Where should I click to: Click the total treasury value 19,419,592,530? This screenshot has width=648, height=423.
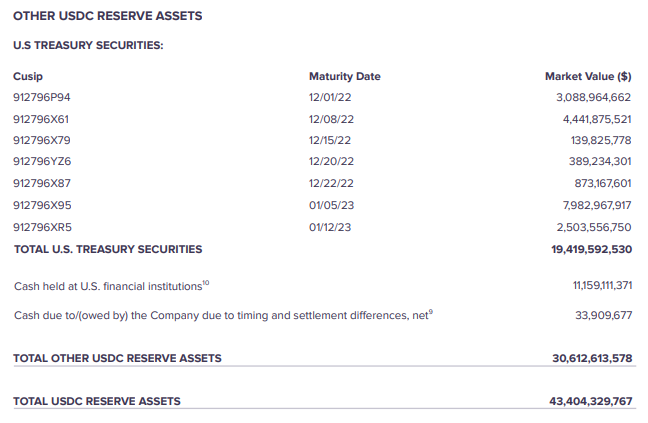591,249
